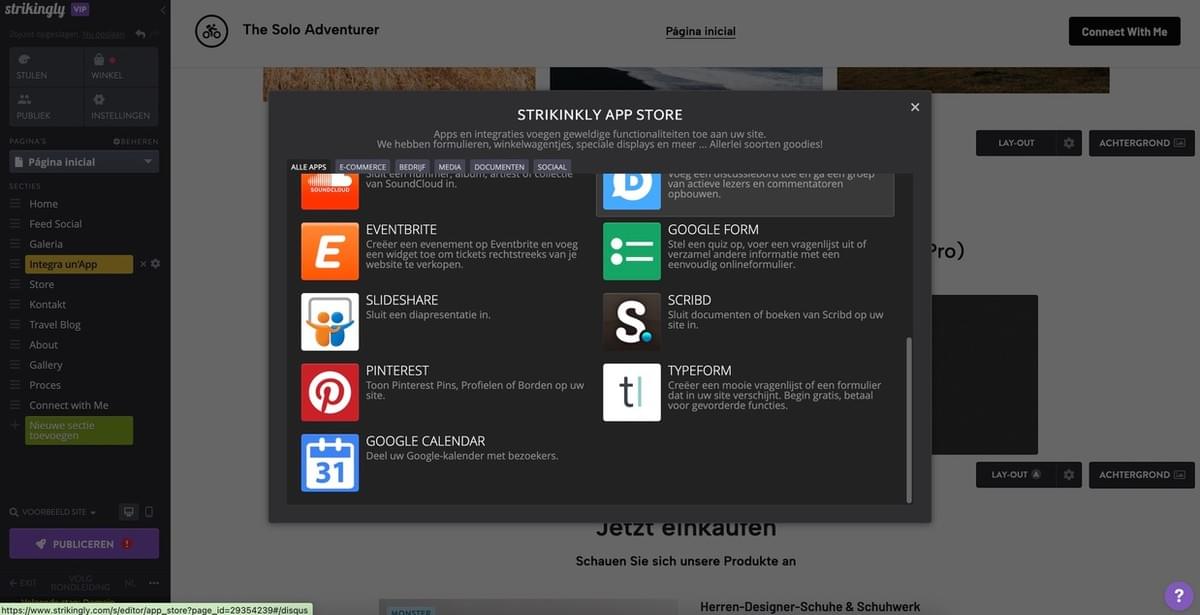Open Instellingen settings
The width and height of the screenshot is (1200, 615).
(120, 106)
